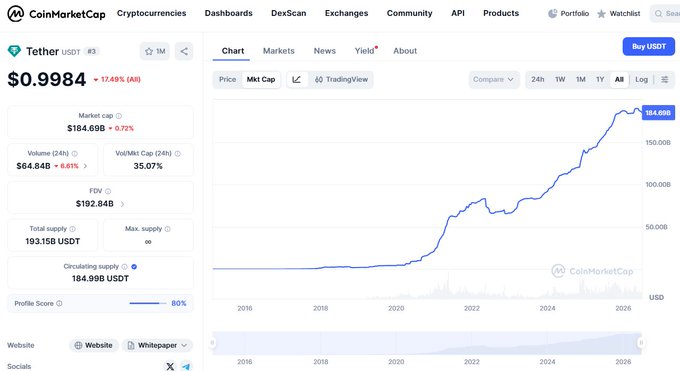This screenshot has height=371, width=680.
Task: Click the Tether USDT coin icon
Action: [14, 51]
